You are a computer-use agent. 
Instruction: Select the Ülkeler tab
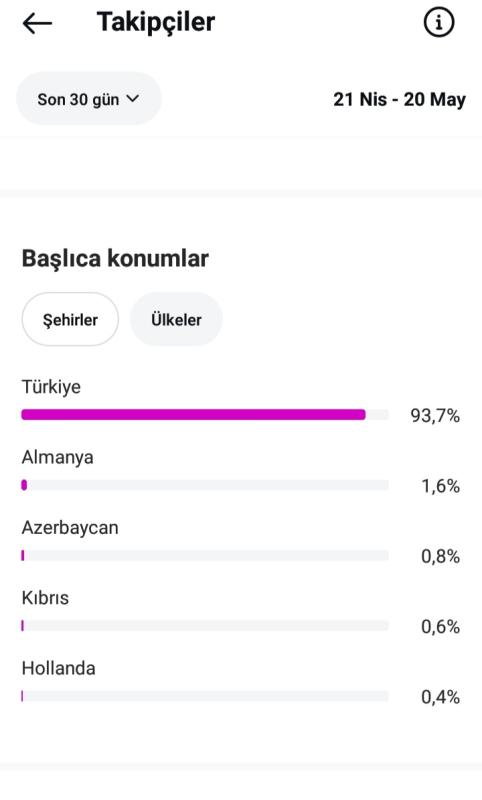(x=176, y=320)
